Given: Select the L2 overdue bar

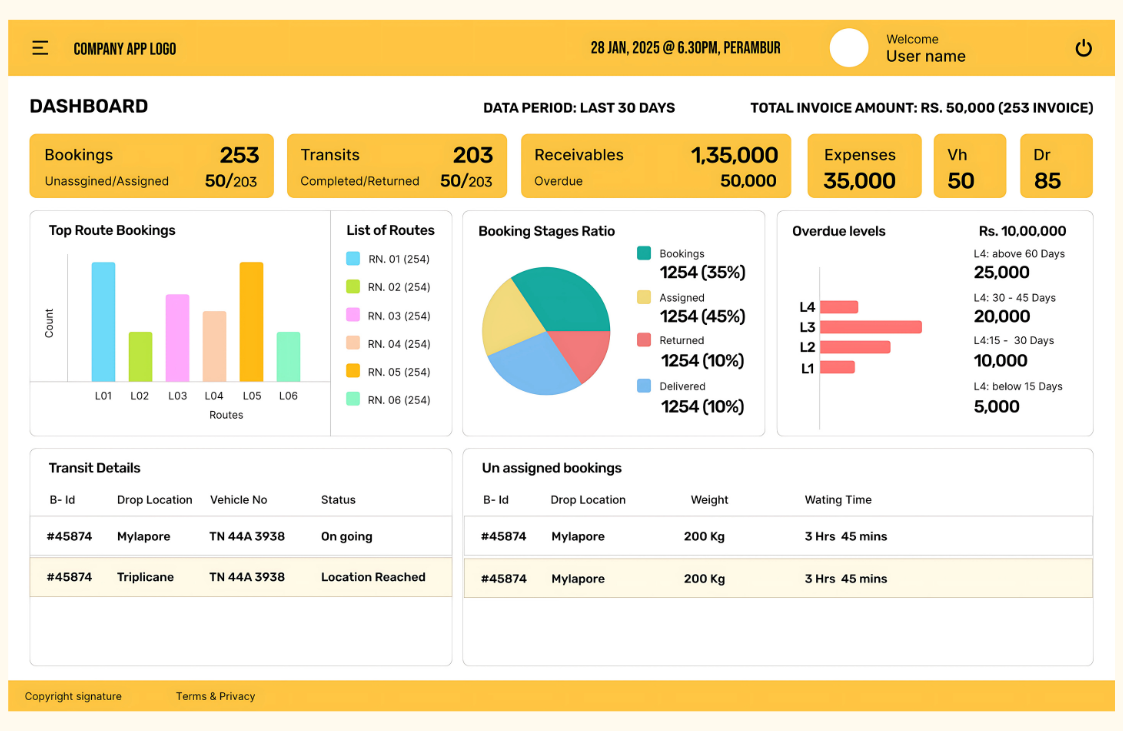Looking at the screenshot, I should click(x=855, y=347).
